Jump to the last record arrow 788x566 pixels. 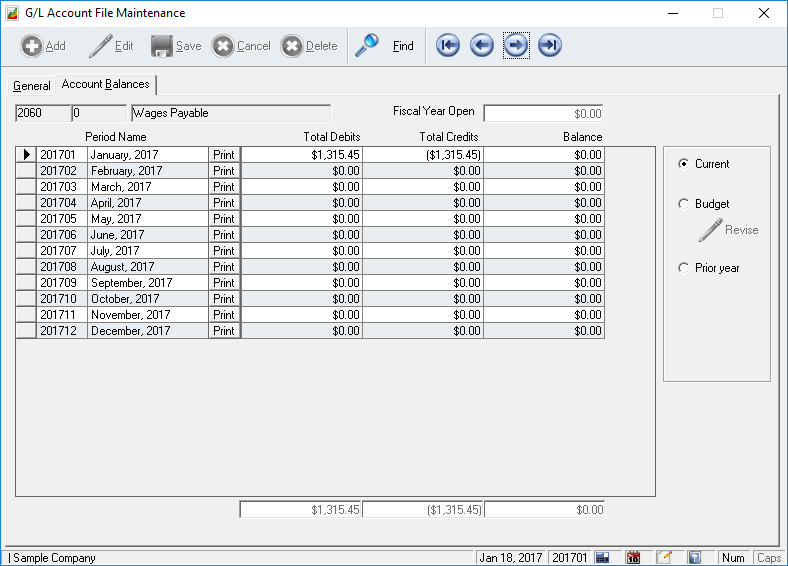pyautogui.click(x=550, y=46)
